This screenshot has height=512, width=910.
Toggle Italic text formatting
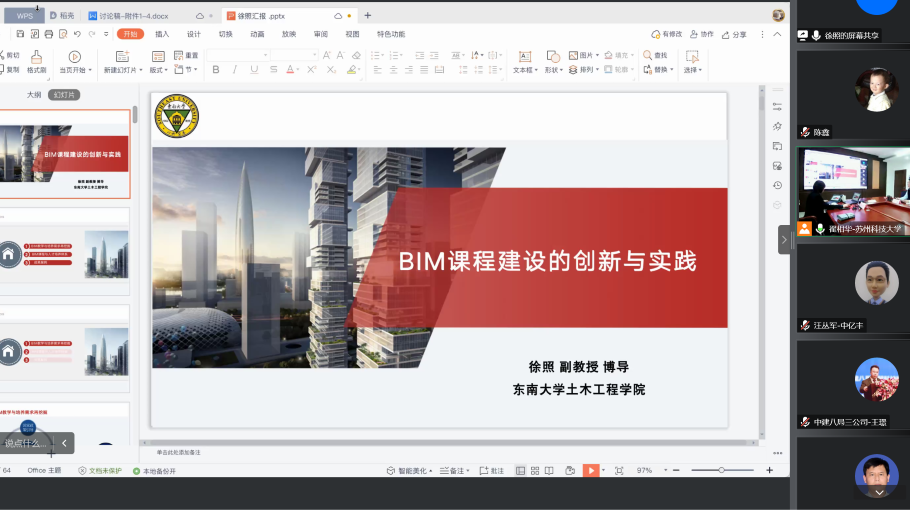[x=235, y=70]
